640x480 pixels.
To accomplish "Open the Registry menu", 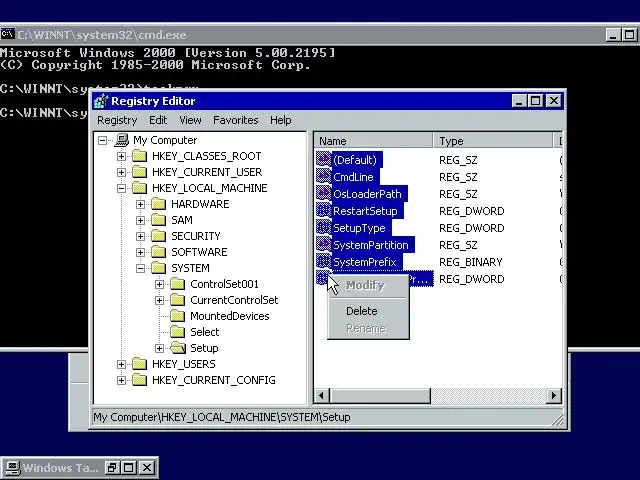I will (117, 120).
